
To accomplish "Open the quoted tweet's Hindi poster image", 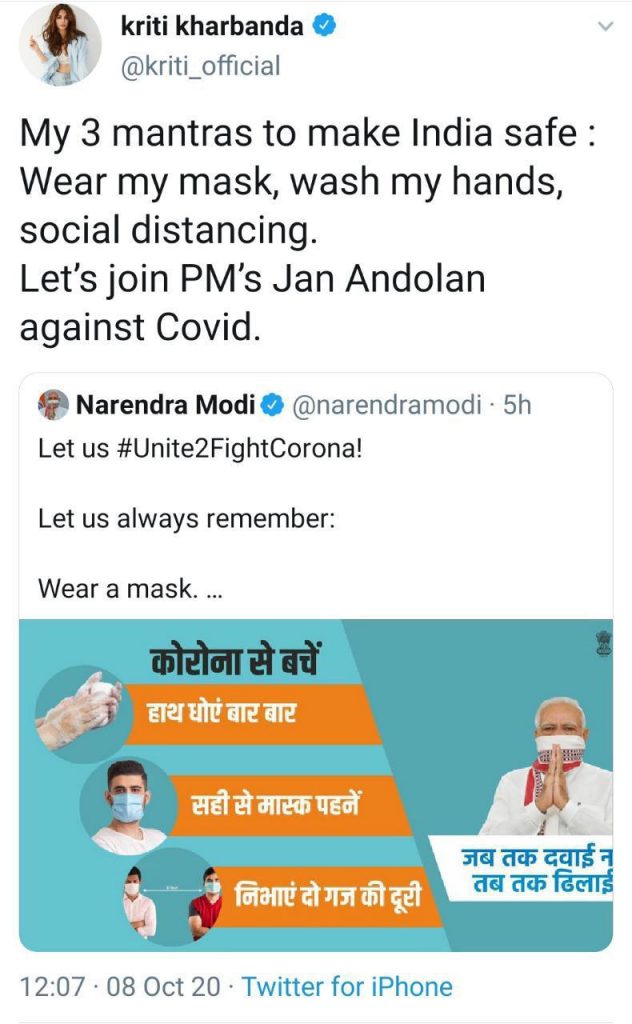I will (316, 785).
